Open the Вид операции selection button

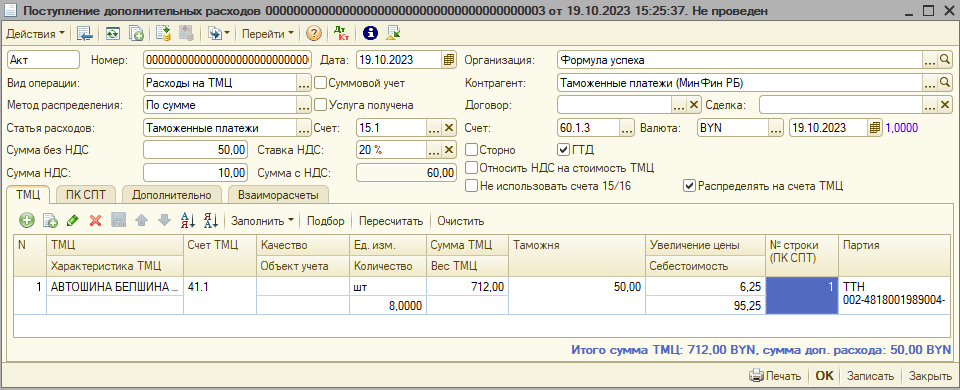click(x=304, y=82)
